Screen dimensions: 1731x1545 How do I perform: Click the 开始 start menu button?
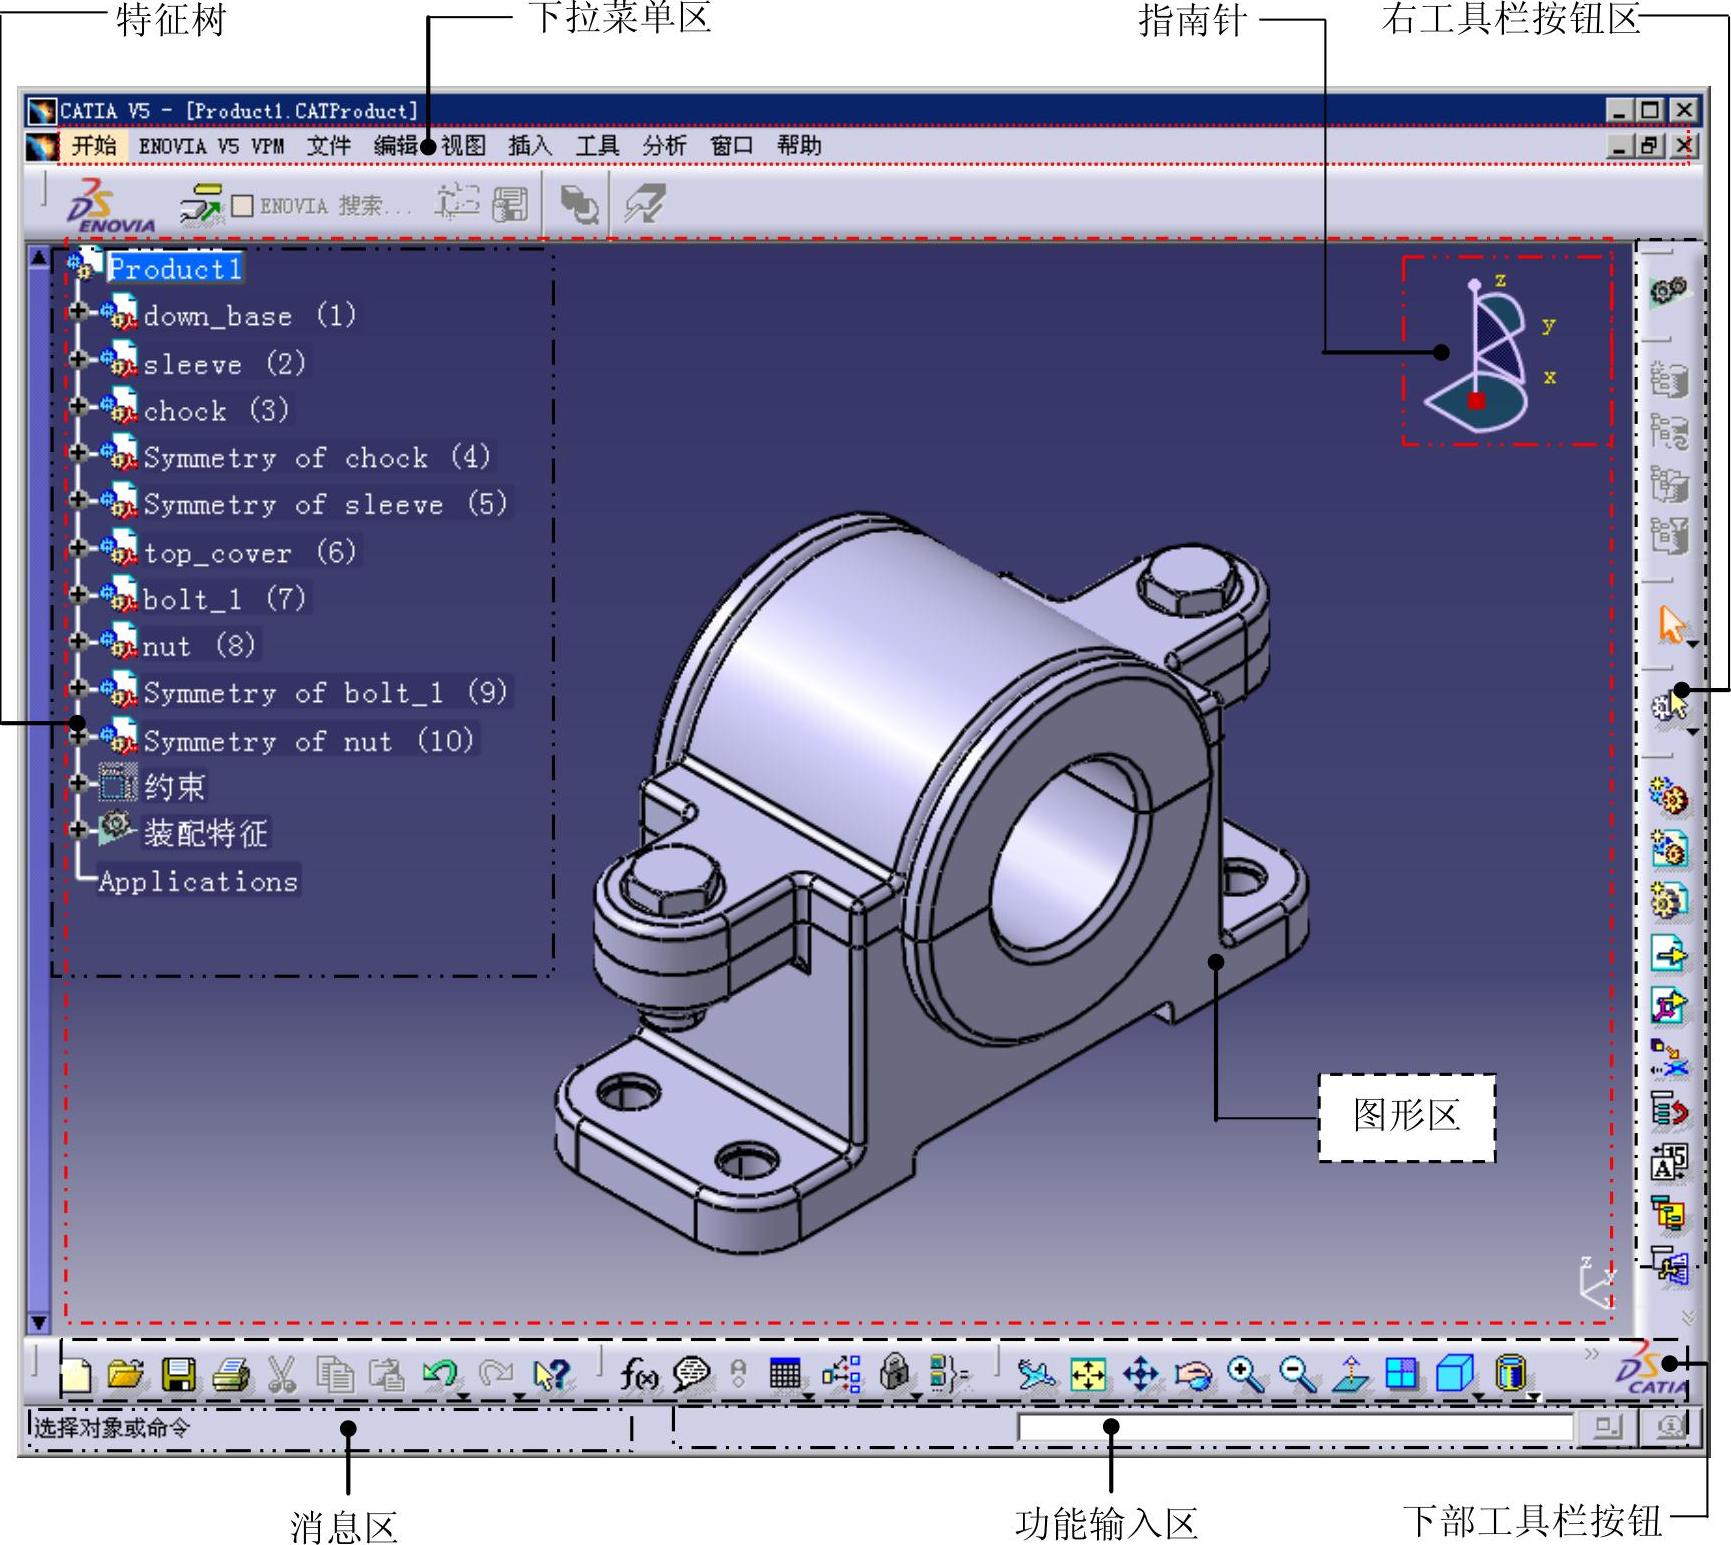tap(94, 146)
